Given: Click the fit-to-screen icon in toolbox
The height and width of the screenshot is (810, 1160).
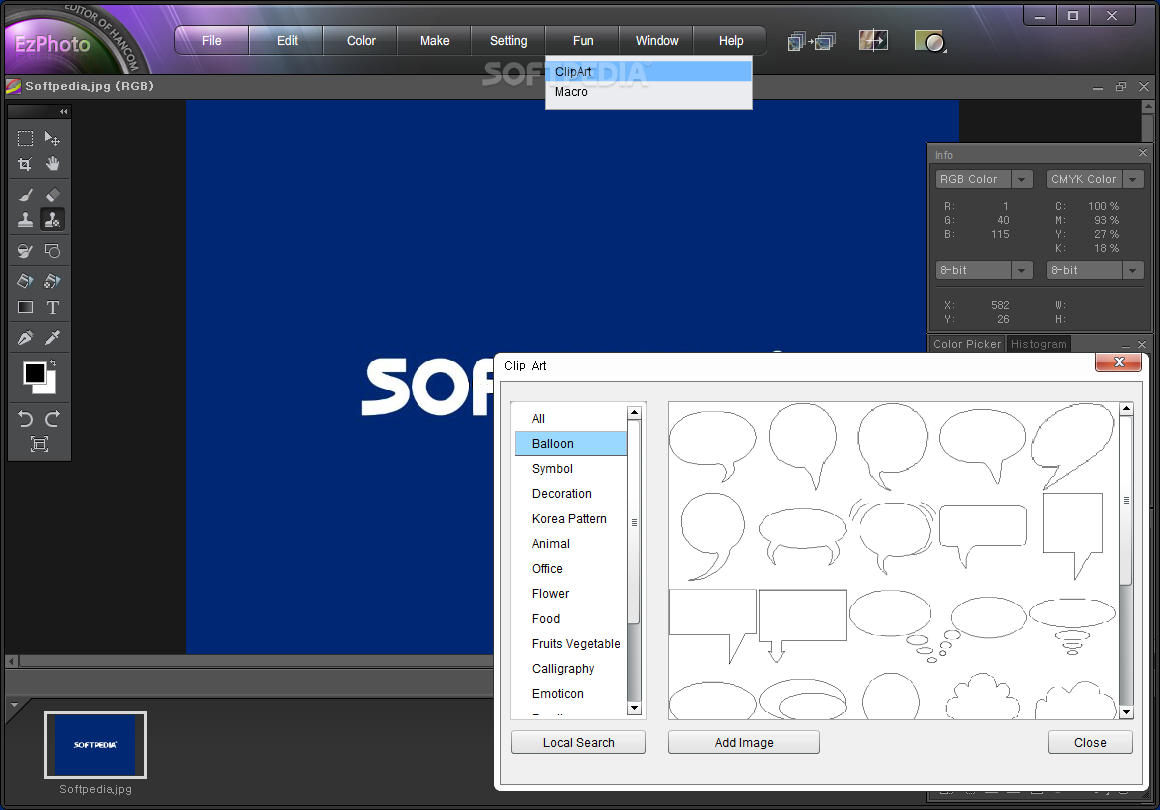Looking at the screenshot, I should pyautogui.click(x=39, y=444).
